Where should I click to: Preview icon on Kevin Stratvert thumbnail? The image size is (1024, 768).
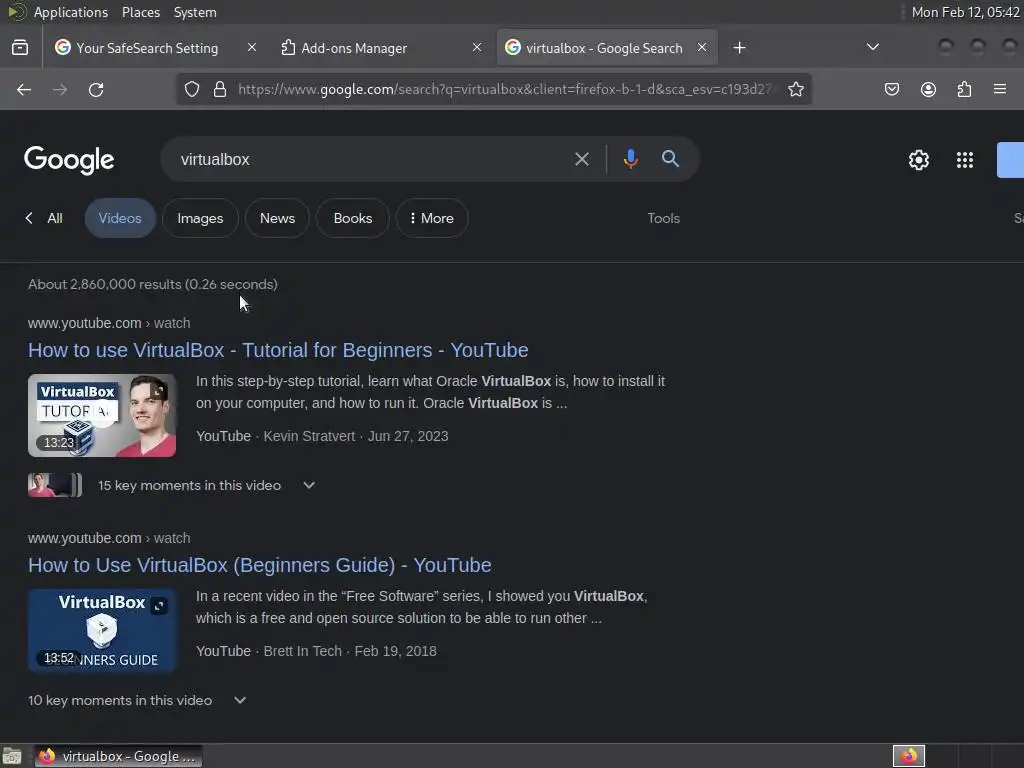point(158,391)
